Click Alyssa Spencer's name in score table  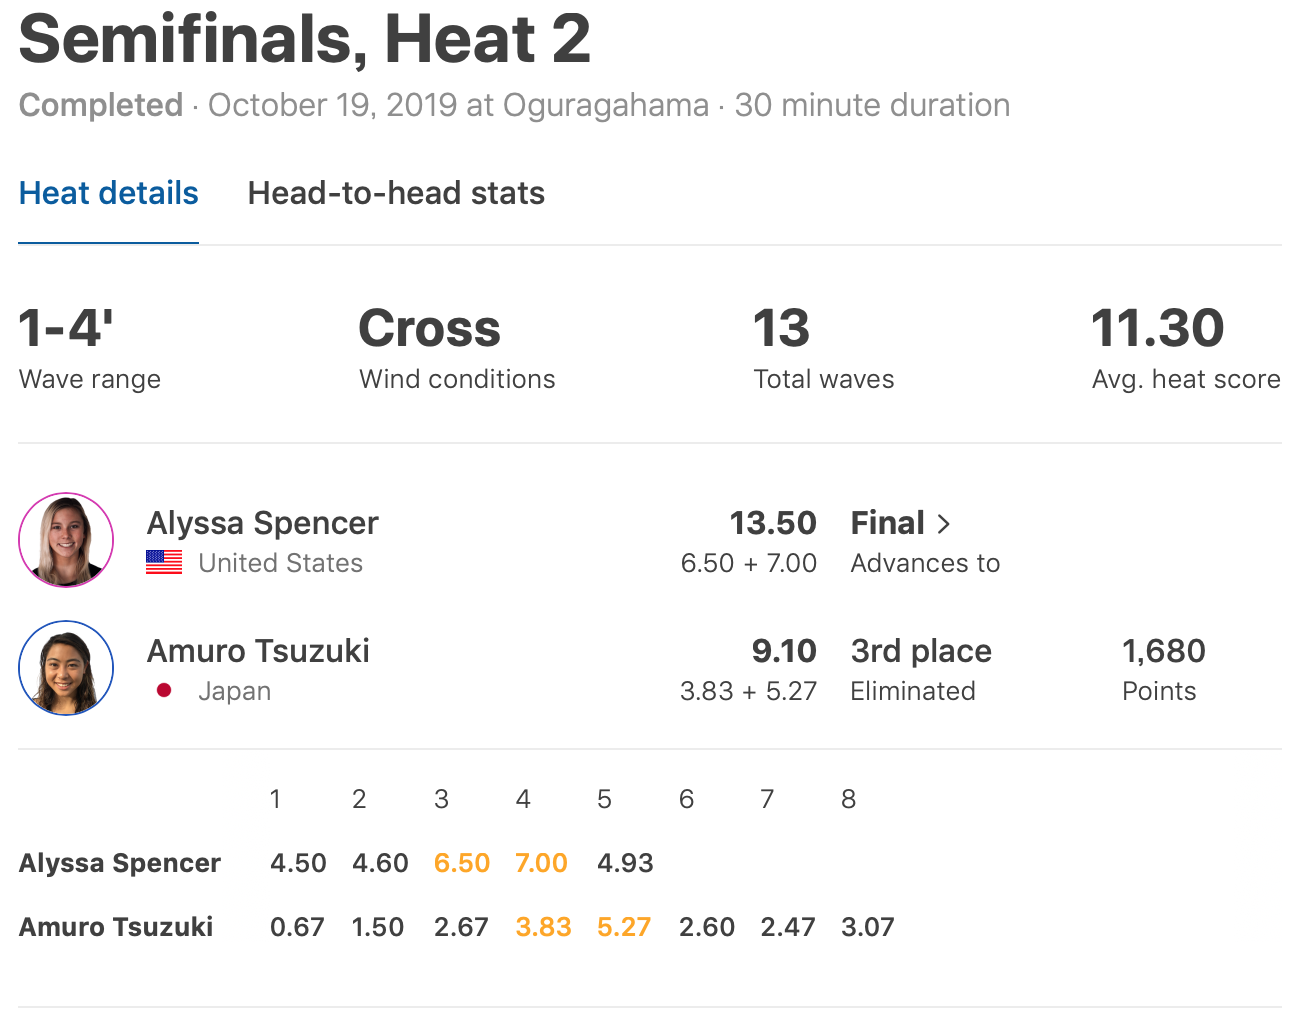coord(119,863)
